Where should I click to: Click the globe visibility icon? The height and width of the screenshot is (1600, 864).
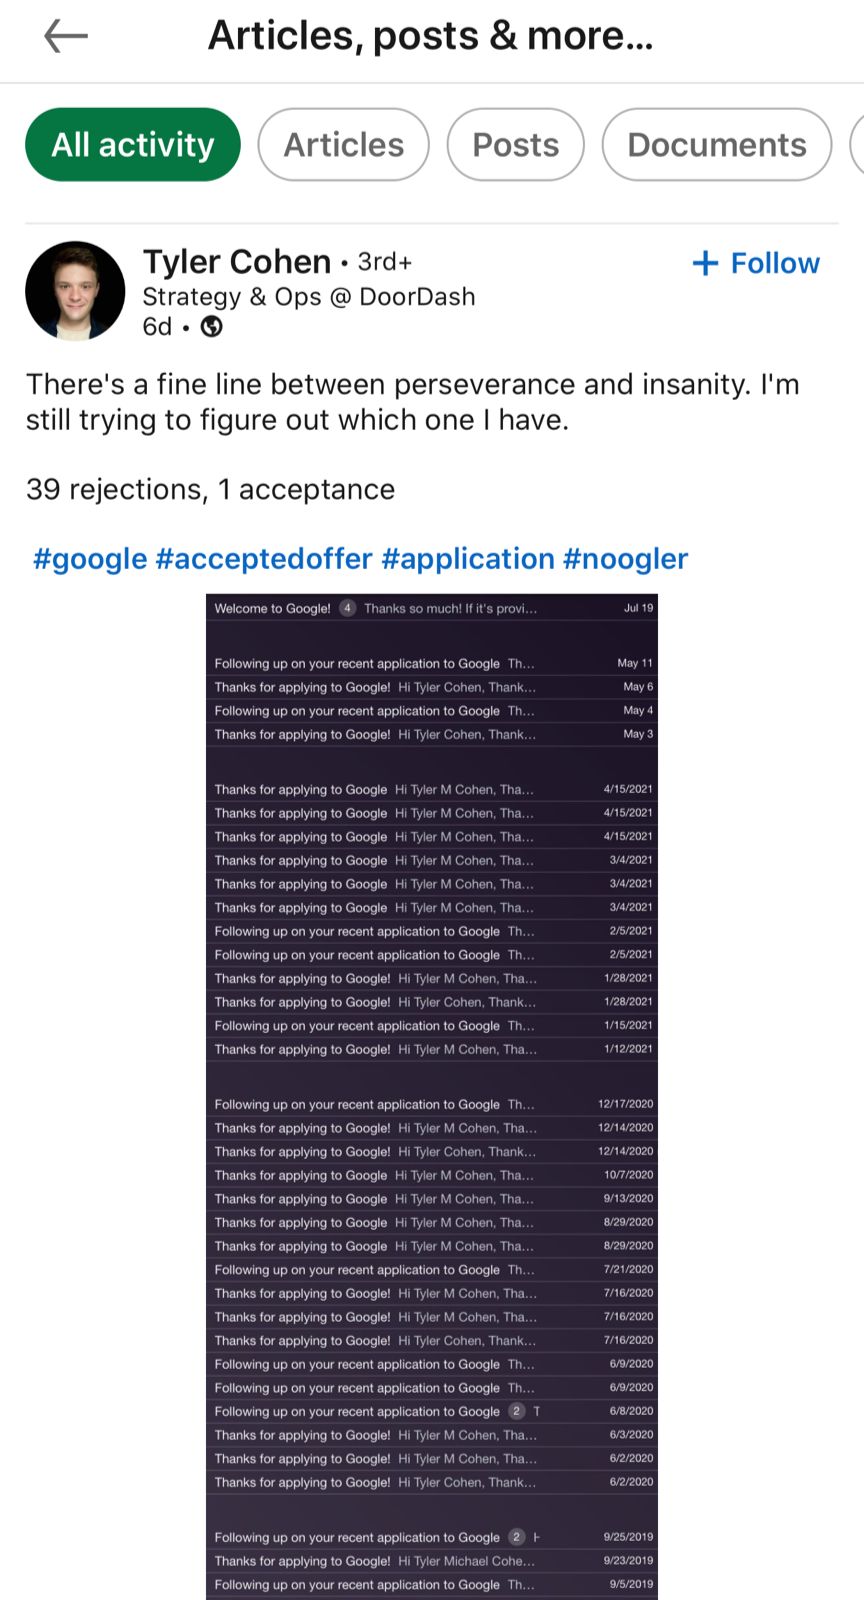click(212, 327)
